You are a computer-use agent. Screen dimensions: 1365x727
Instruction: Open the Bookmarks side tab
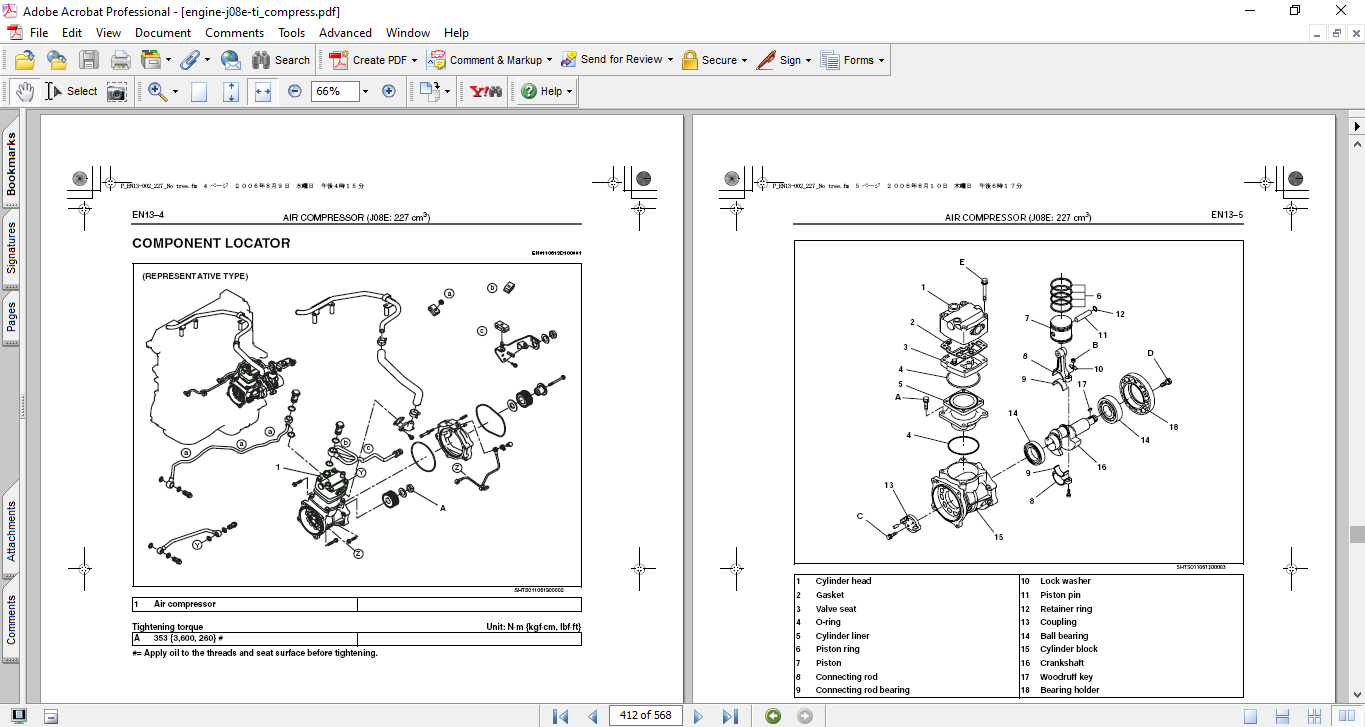click(x=11, y=164)
